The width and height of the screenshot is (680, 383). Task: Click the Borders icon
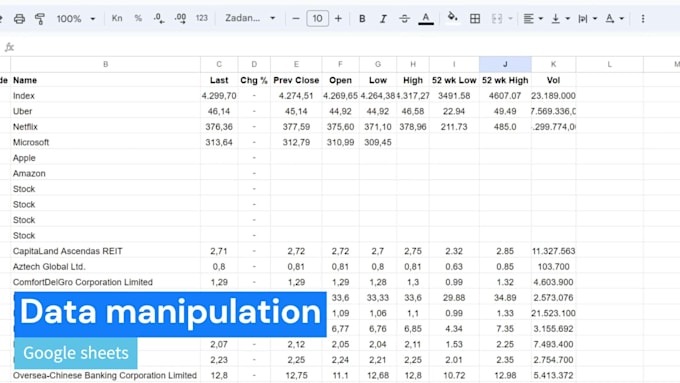(x=475, y=19)
